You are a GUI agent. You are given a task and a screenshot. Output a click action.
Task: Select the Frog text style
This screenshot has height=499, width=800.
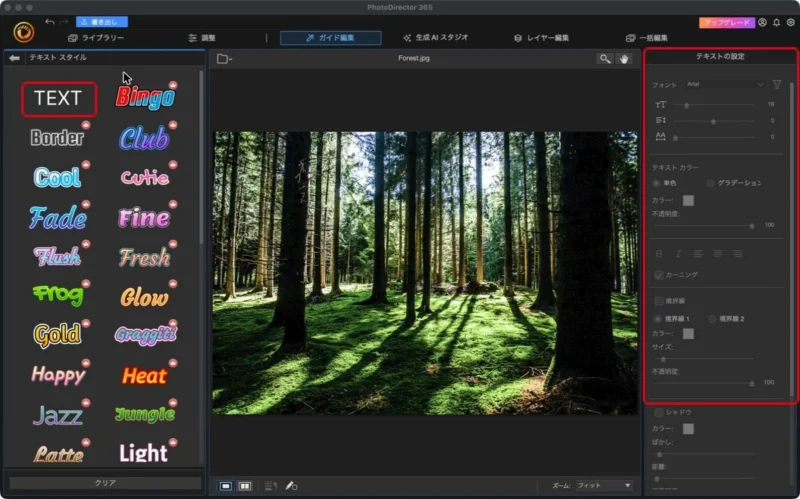[x=58, y=294]
